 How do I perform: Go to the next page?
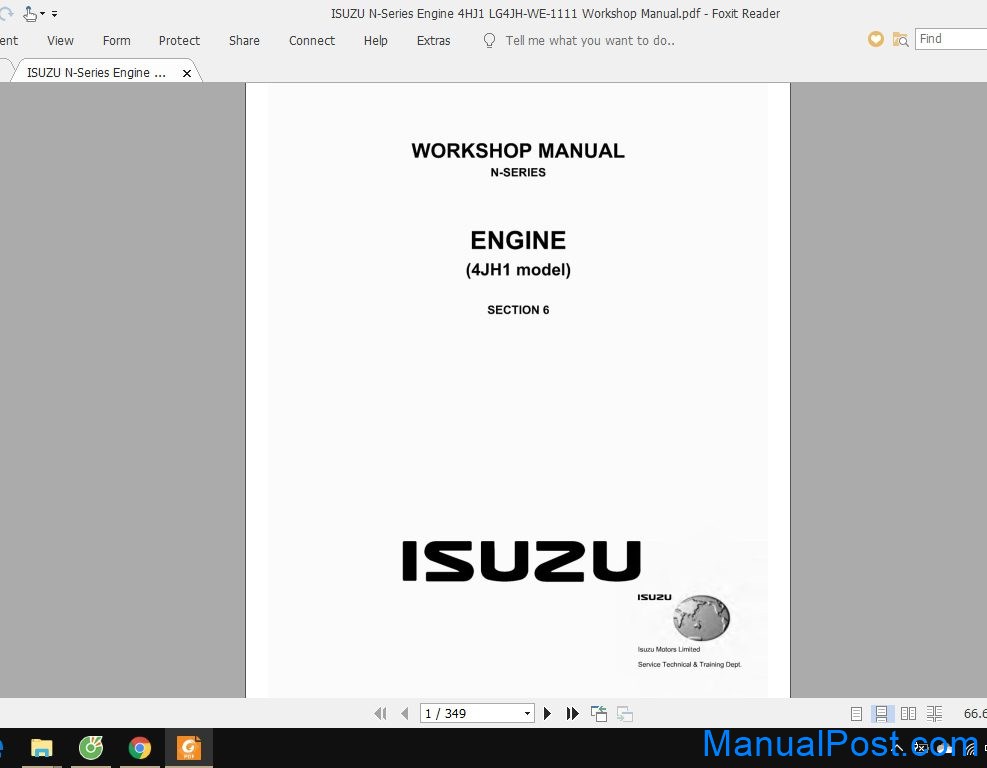(x=547, y=713)
